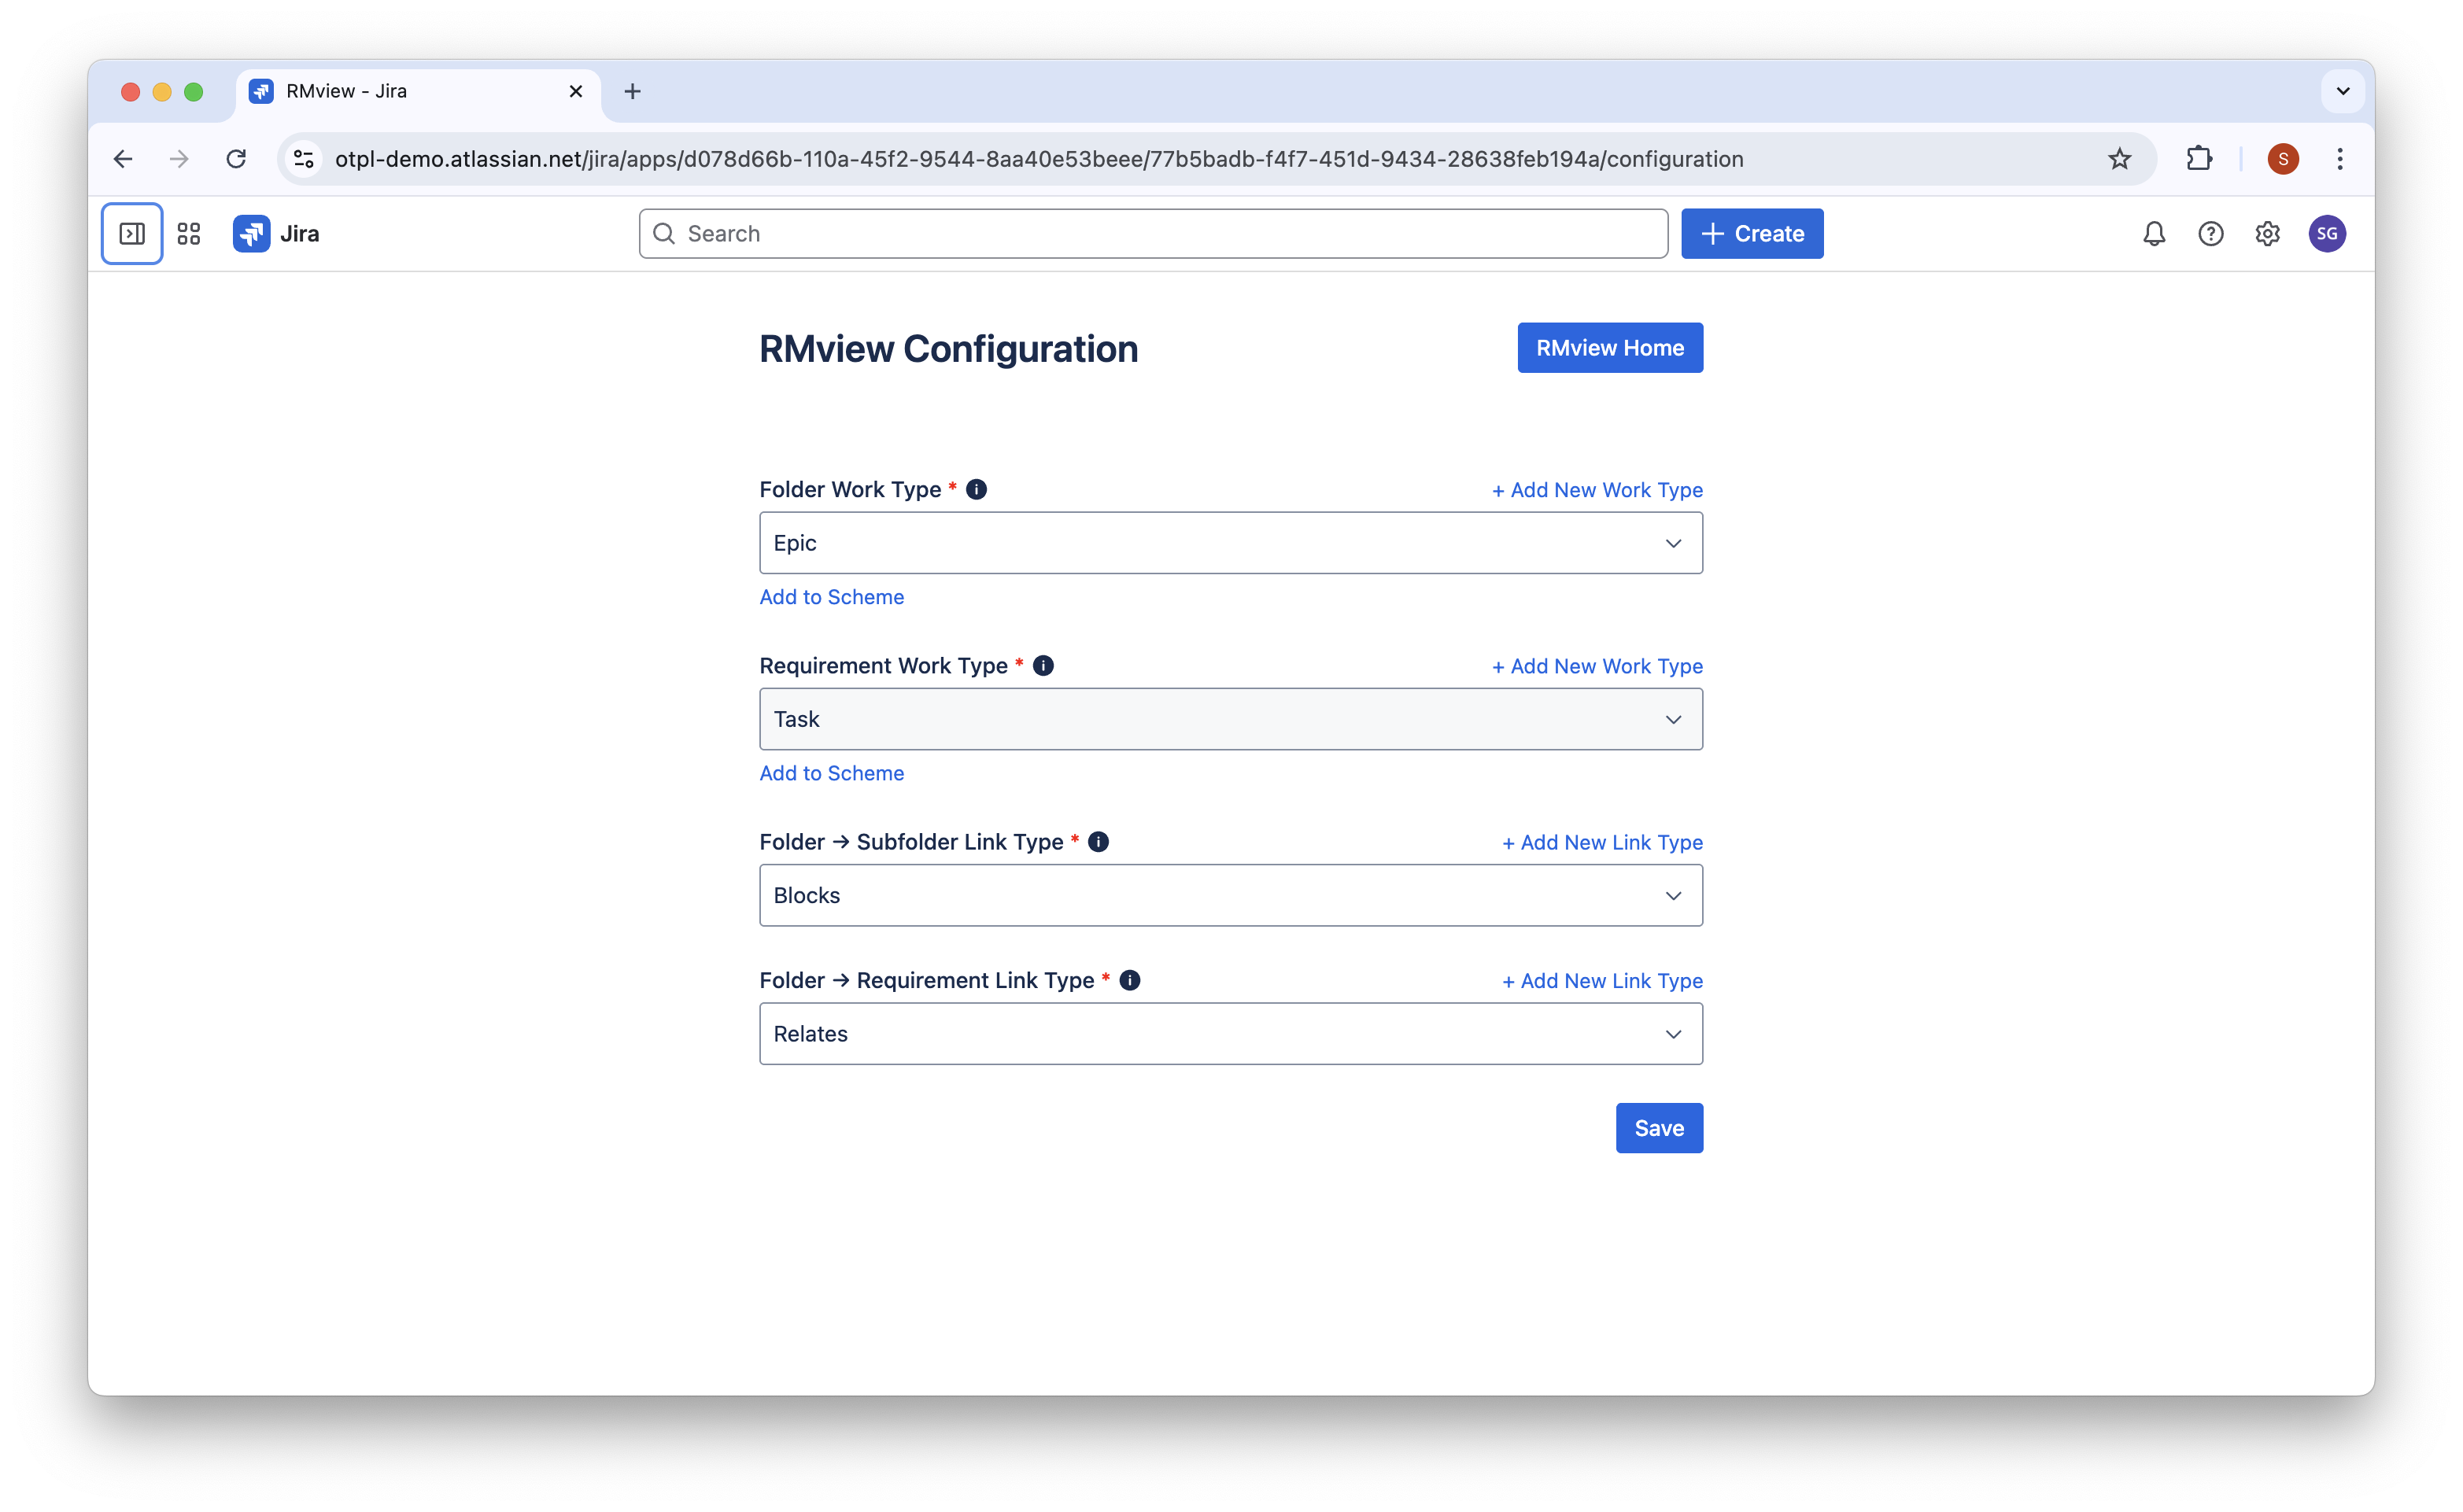Open browser extensions puzzle icon
The width and height of the screenshot is (2463, 1512).
pyautogui.click(x=2199, y=159)
